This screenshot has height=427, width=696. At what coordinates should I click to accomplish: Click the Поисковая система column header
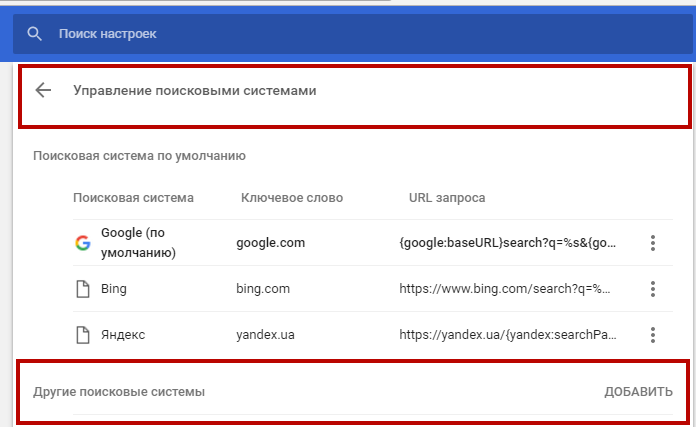coord(133,198)
